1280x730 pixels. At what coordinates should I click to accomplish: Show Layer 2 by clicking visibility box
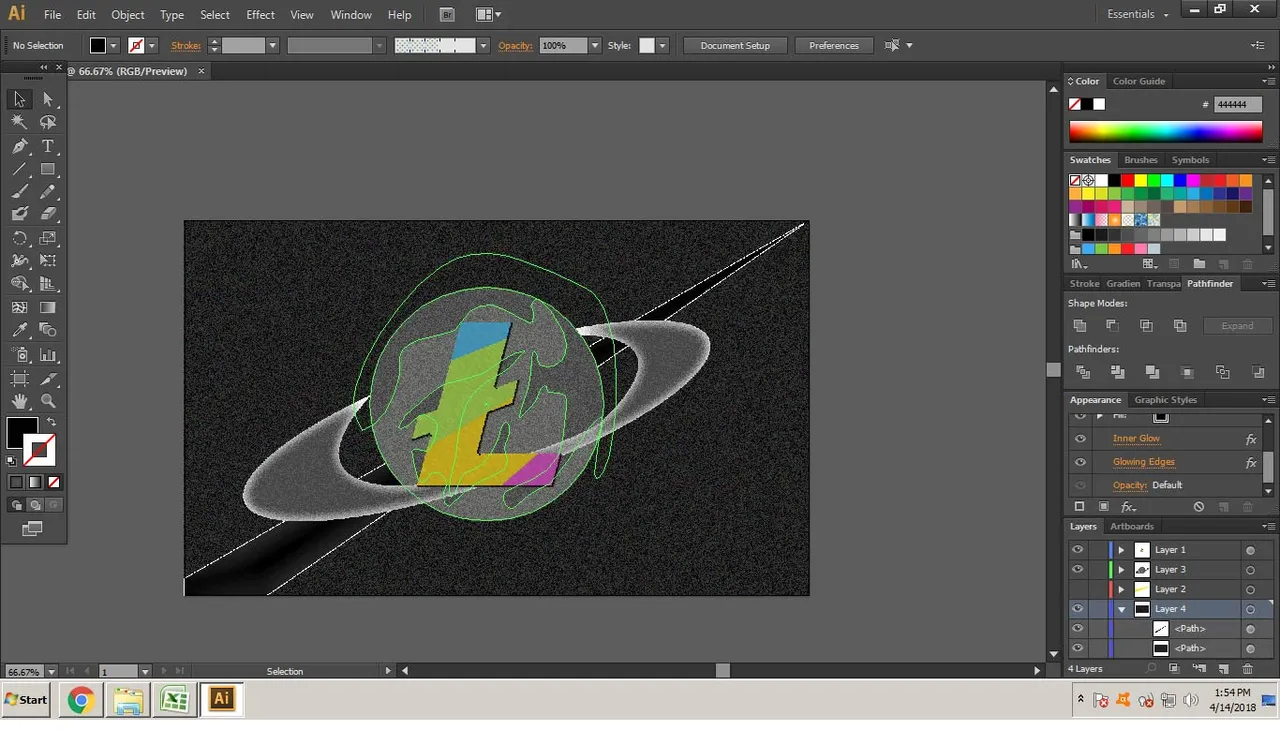click(x=1077, y=589)
